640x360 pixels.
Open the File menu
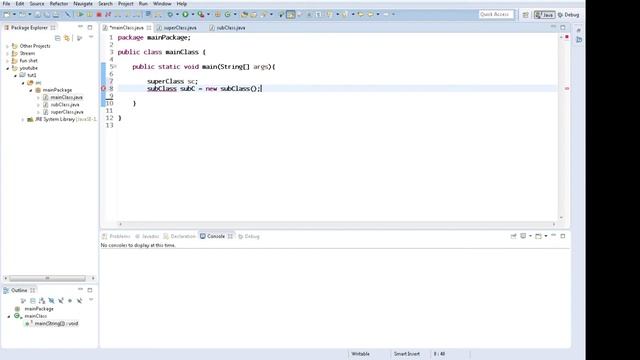(x=7, y=4)
